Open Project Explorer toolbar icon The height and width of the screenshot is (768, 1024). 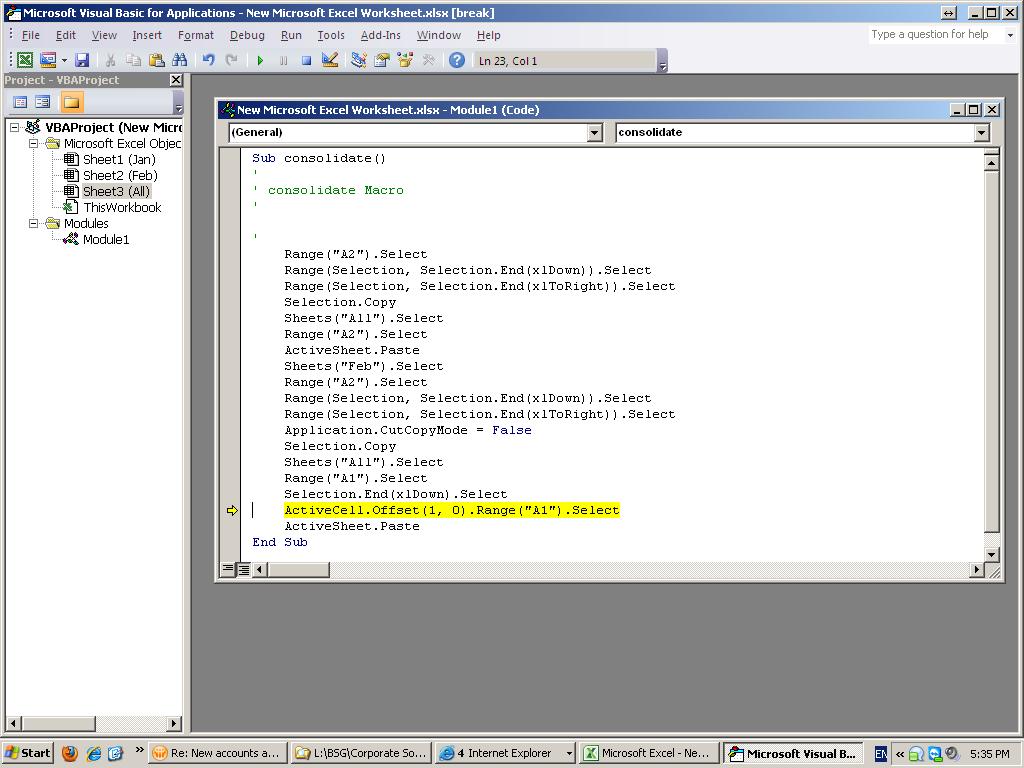359,60
